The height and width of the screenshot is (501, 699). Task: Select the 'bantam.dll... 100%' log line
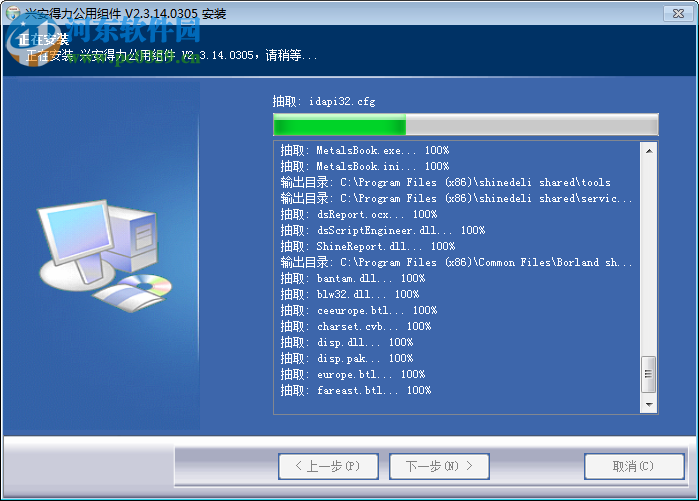coord(353,279)
